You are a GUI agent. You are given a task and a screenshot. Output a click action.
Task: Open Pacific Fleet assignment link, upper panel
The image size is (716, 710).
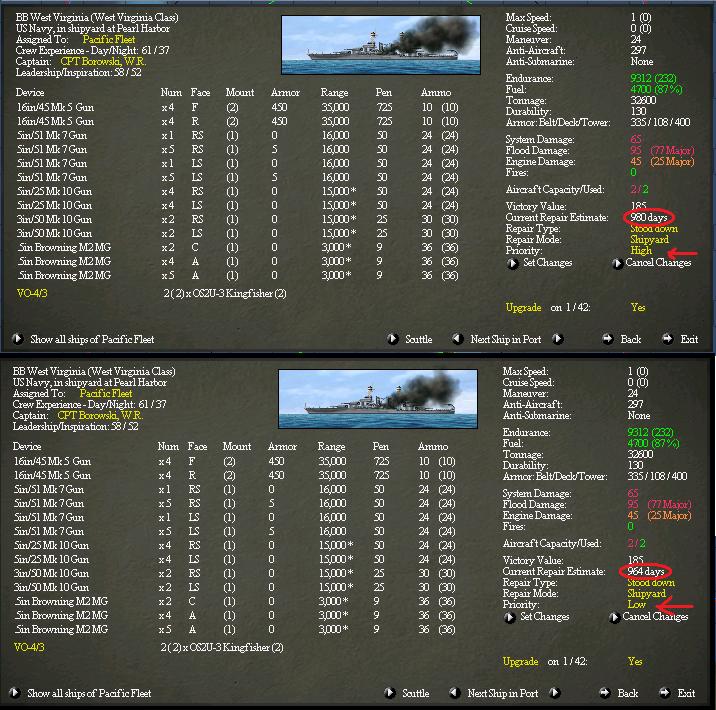click(109, 39)
